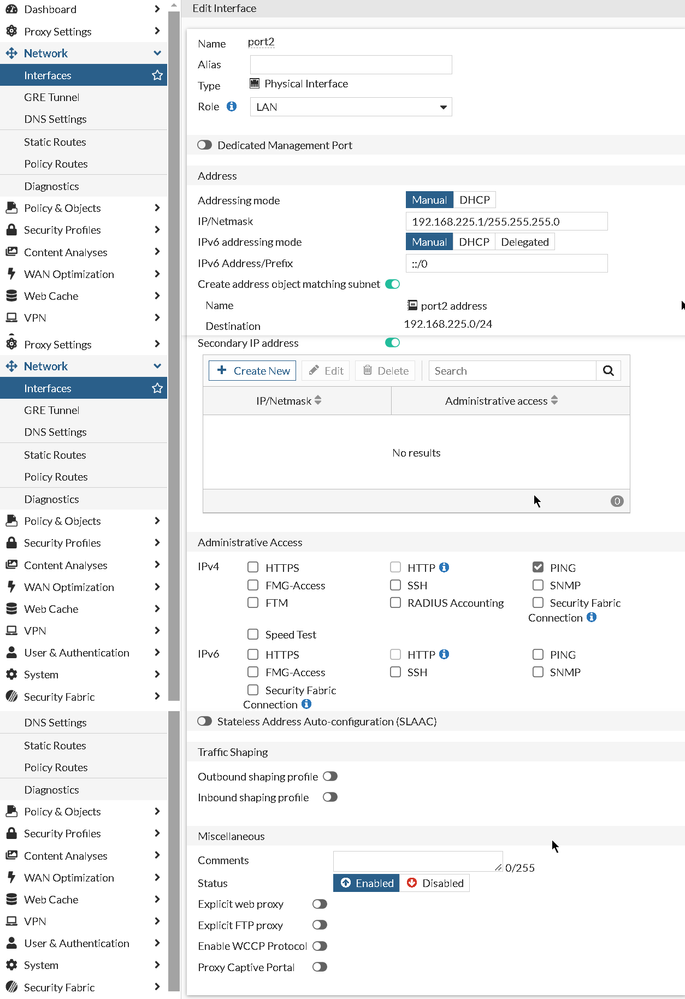The height and width of the screenshot is (999, 685).
Task: Enable the IPv4 HTTPS checkbox
Action: pos(253,568)
